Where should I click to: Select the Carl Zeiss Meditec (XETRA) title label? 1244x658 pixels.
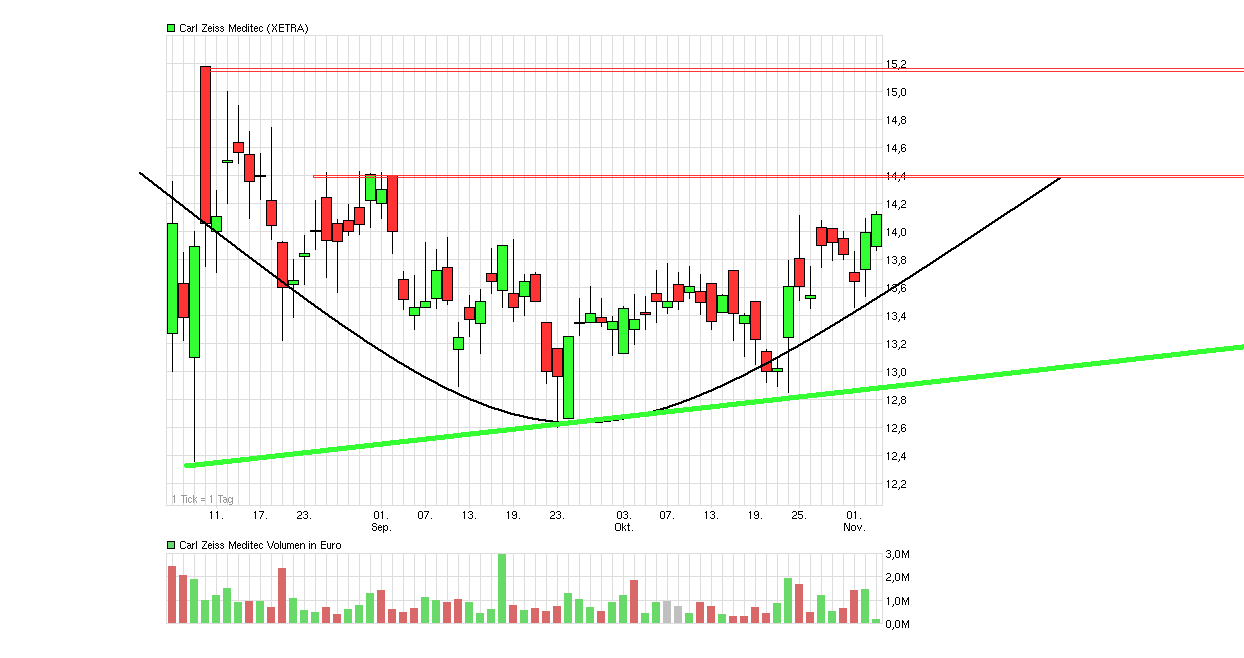245,28
